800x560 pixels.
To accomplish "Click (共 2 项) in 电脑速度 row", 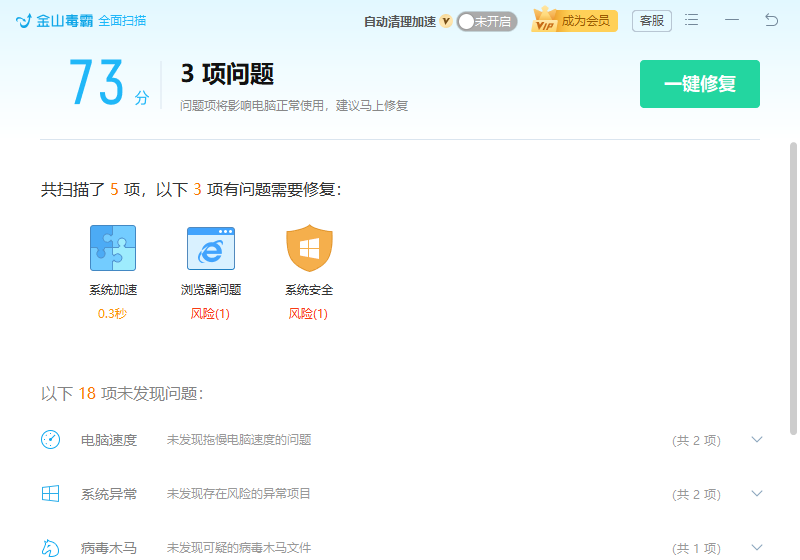I will click(696, 440).
